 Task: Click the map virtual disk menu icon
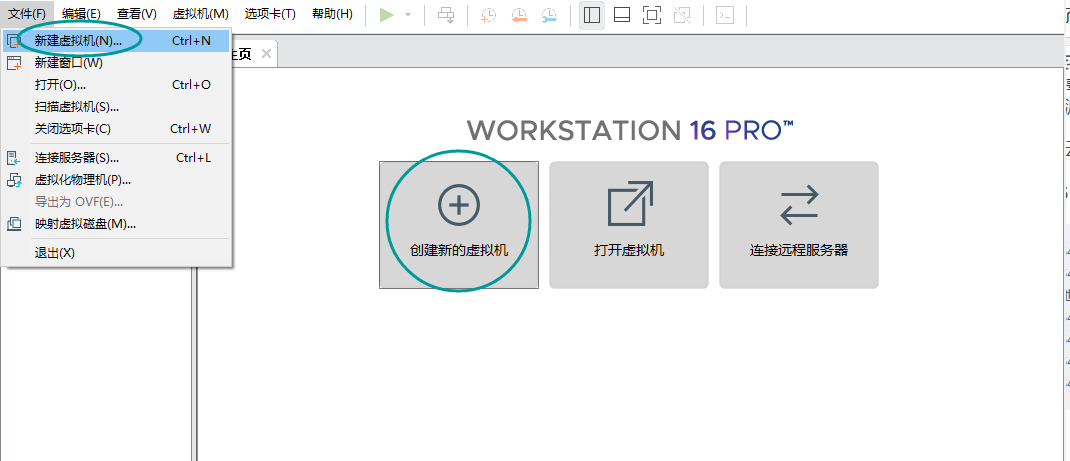14,224
